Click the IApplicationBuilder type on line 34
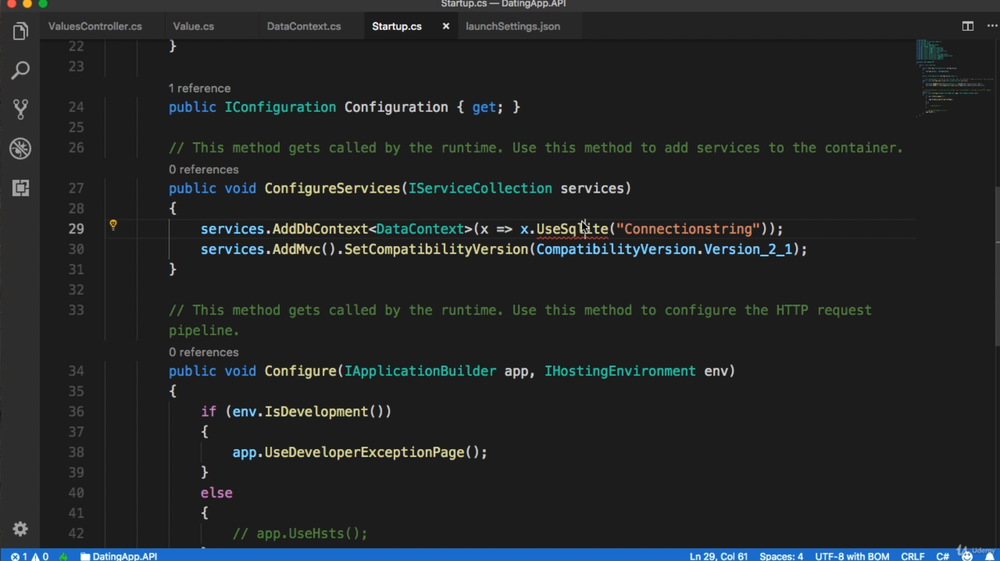 coord(420,371)
